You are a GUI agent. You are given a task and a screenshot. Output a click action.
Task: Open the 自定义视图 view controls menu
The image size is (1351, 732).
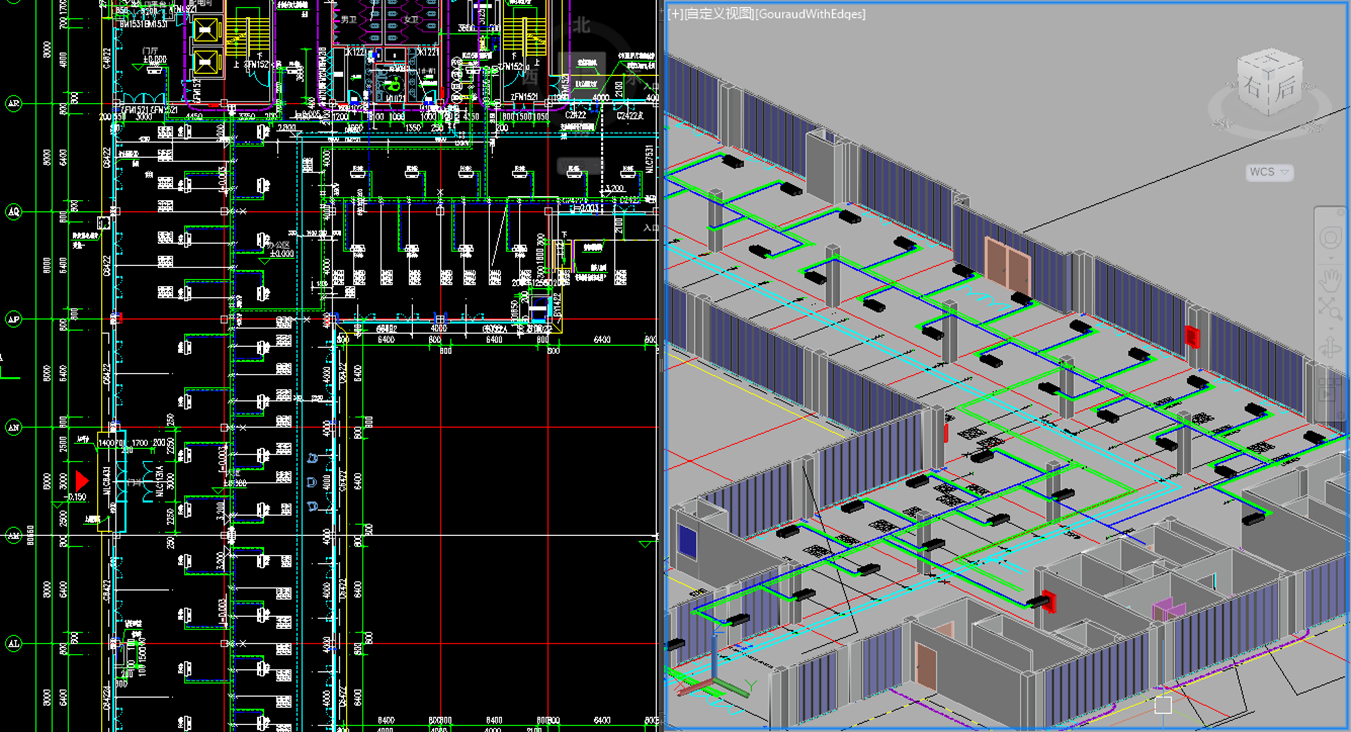click(718, 14)
